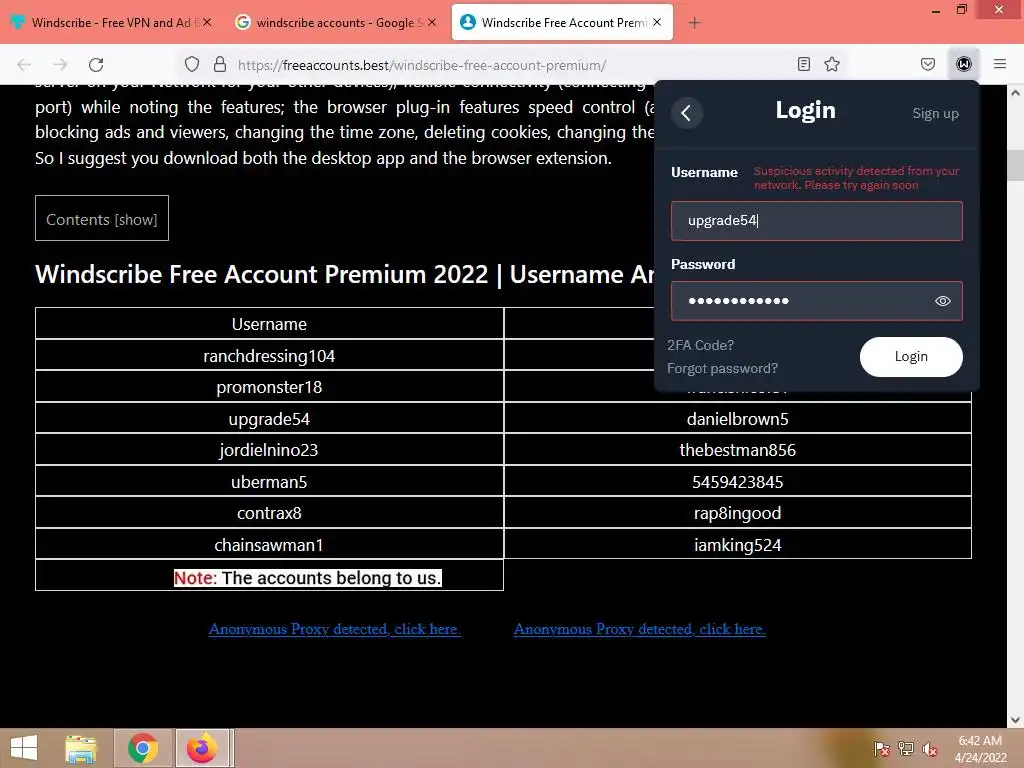Select username cell ranchdressing104

tap(269, 356)
